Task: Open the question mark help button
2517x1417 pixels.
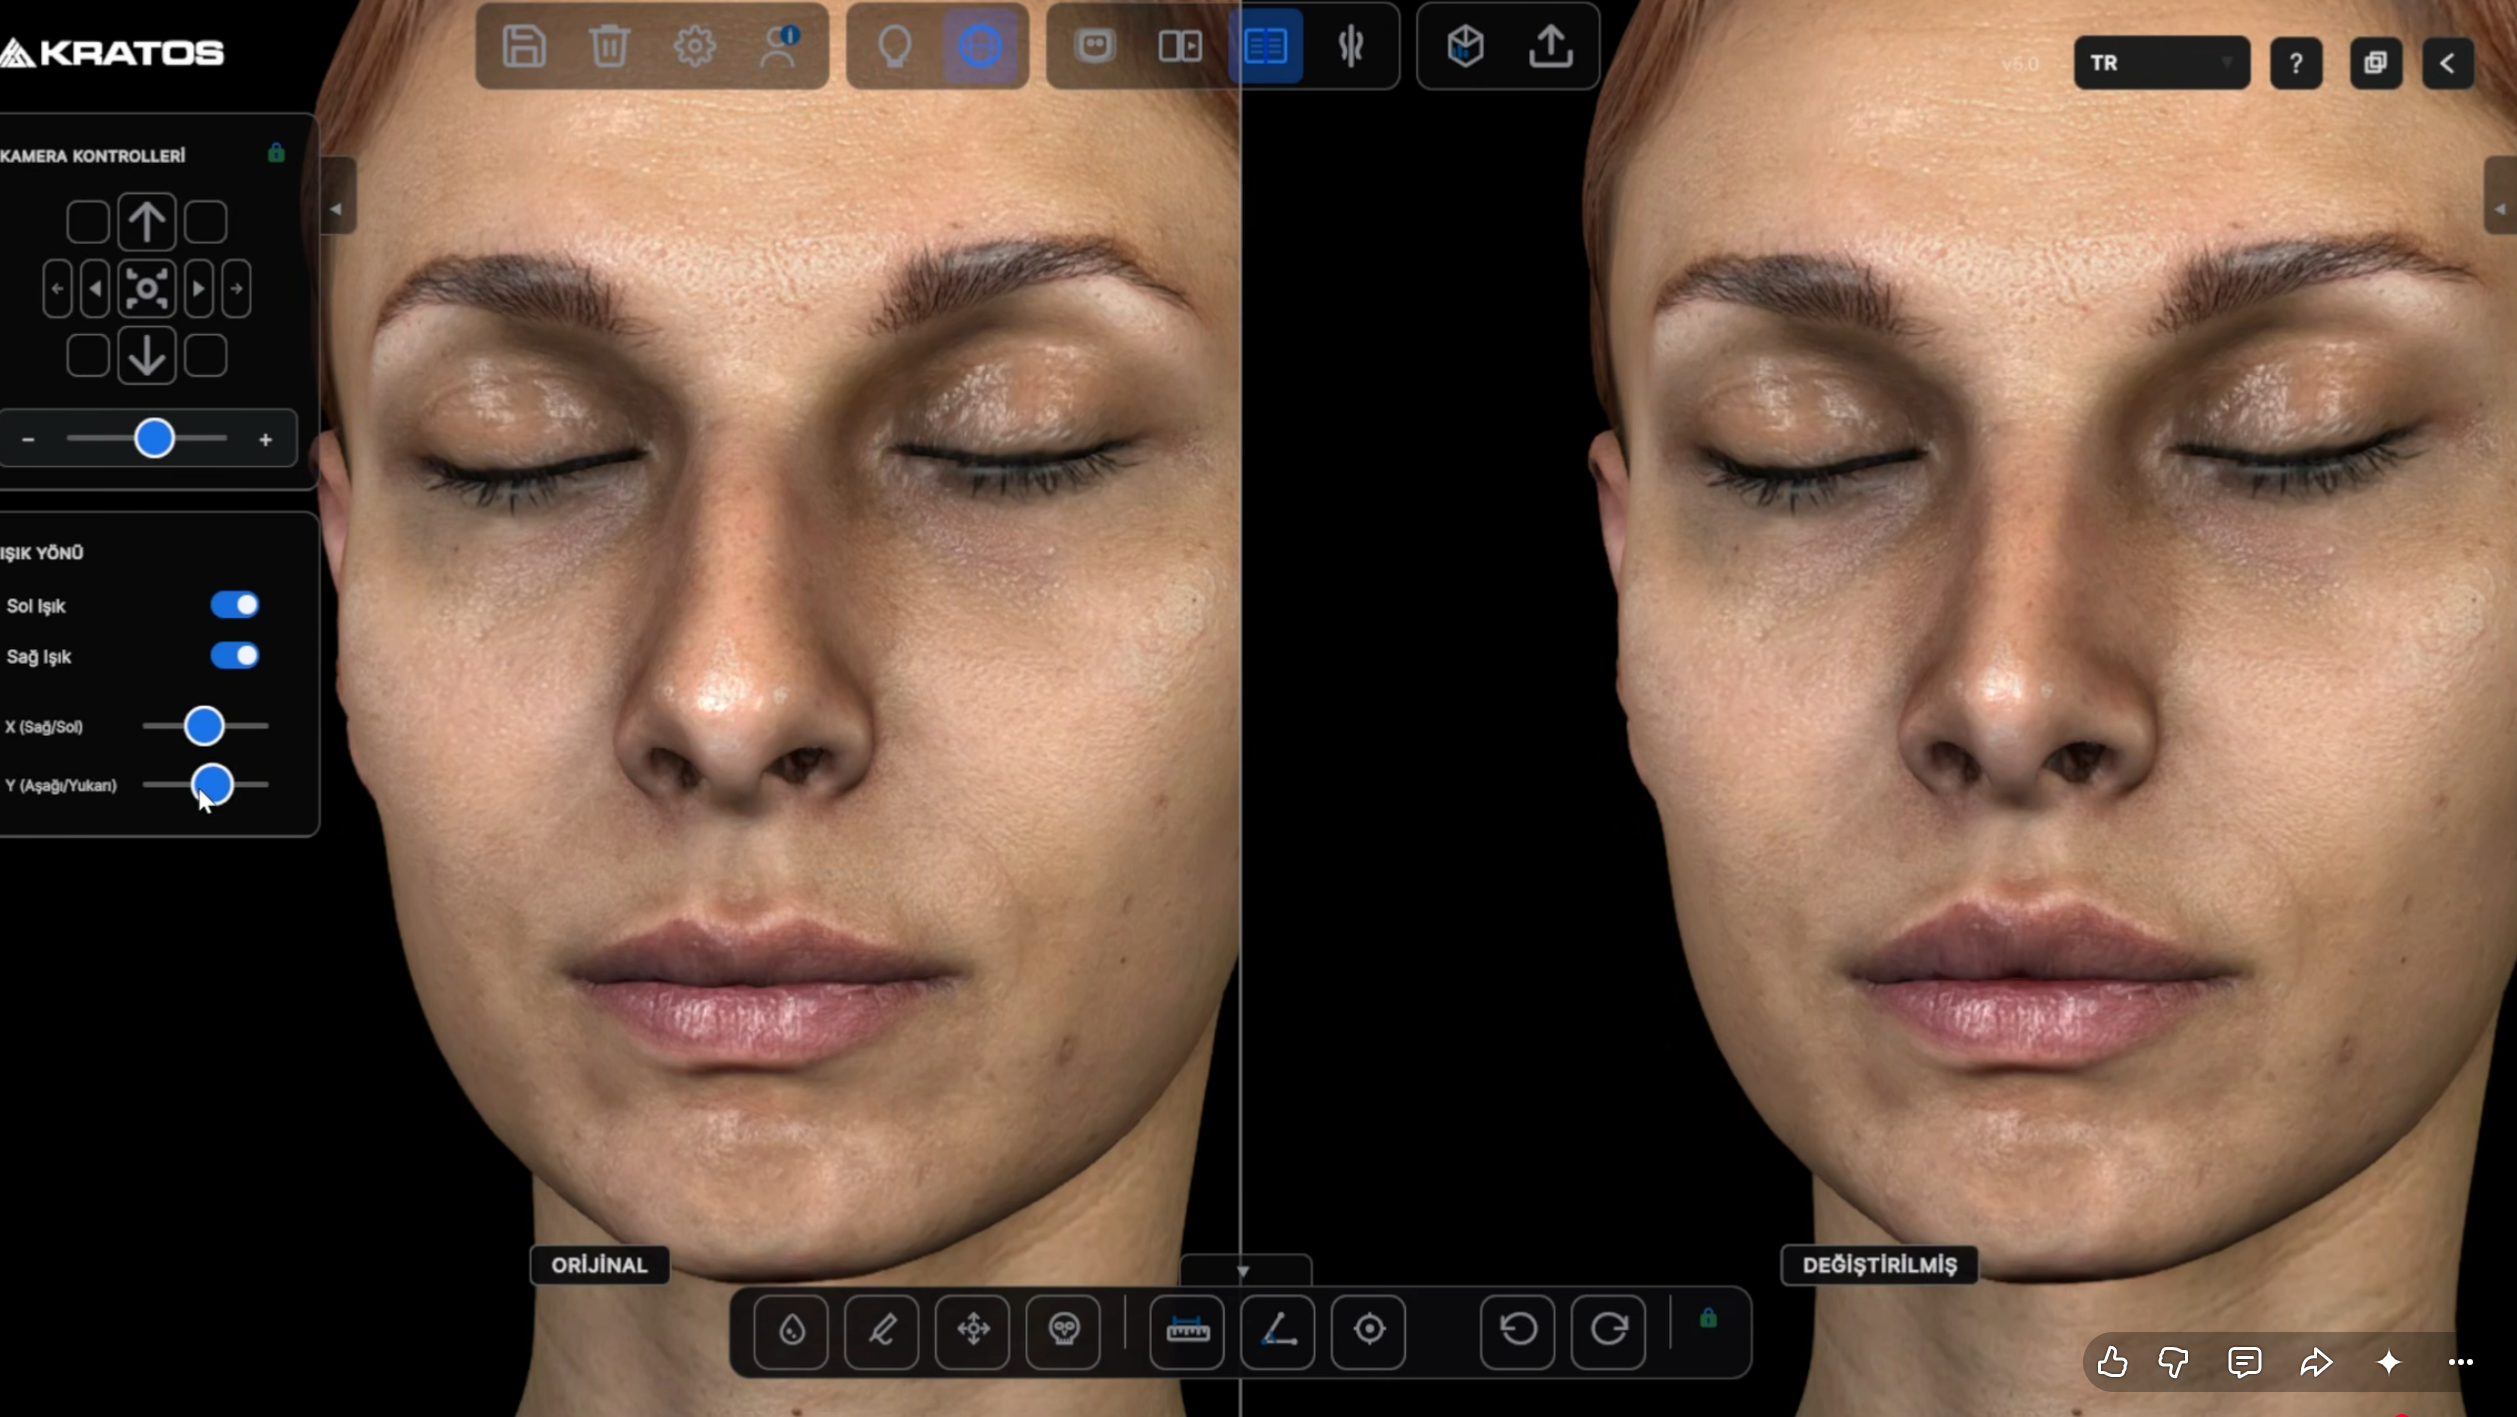Action: tap(2296, 63)
